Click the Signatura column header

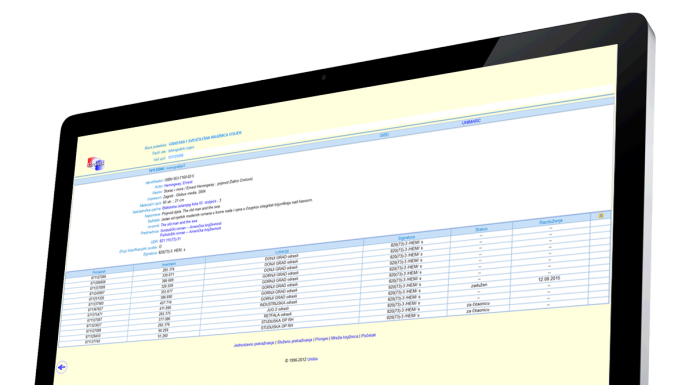coord(407,238)
